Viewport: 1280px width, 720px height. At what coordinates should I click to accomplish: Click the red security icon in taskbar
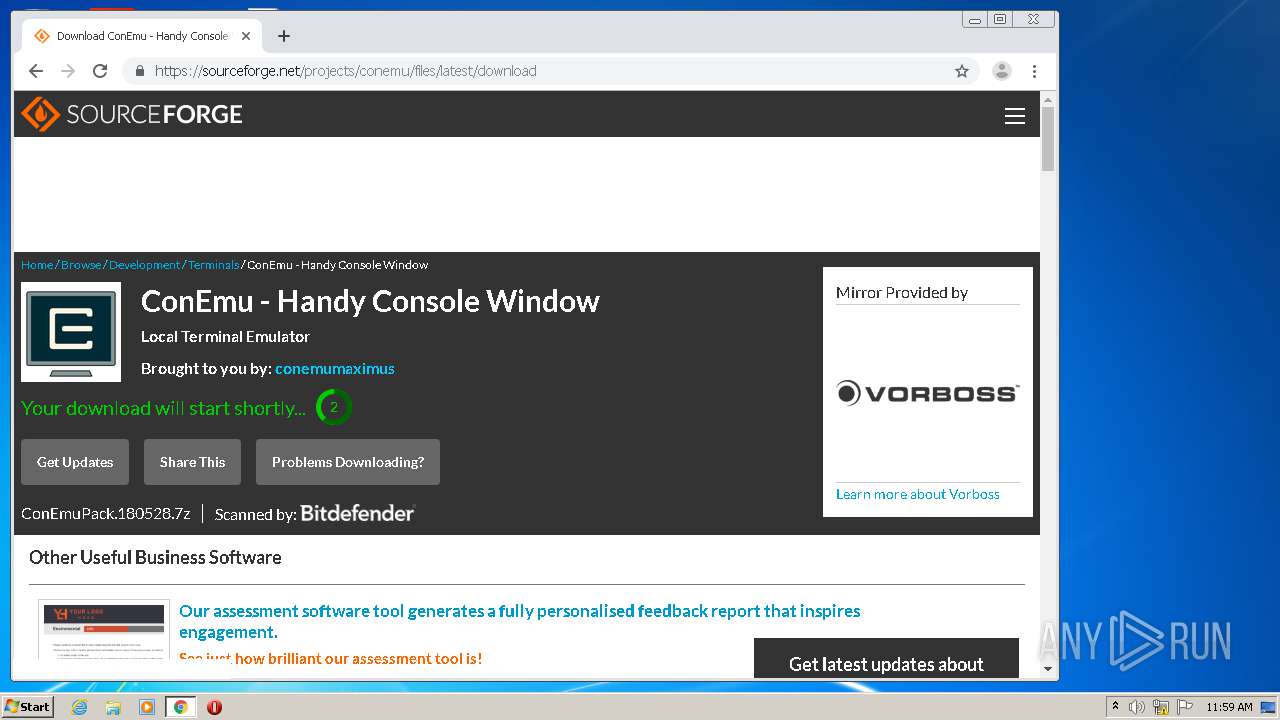(214, 707)
